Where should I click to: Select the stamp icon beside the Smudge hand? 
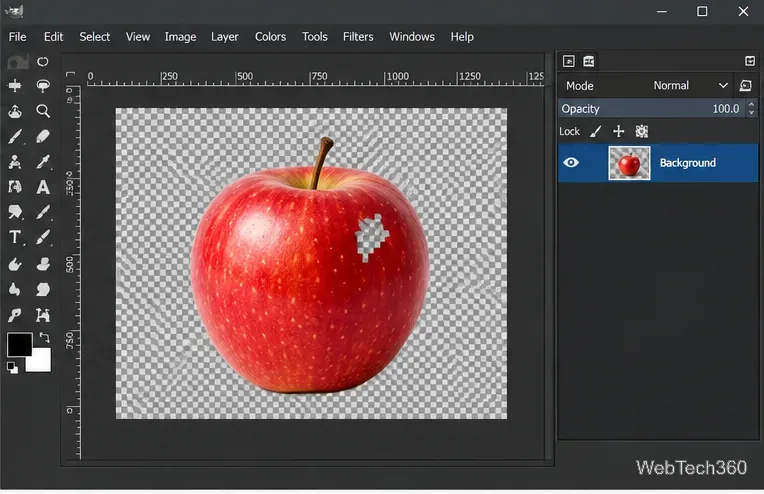click(43, 265)
